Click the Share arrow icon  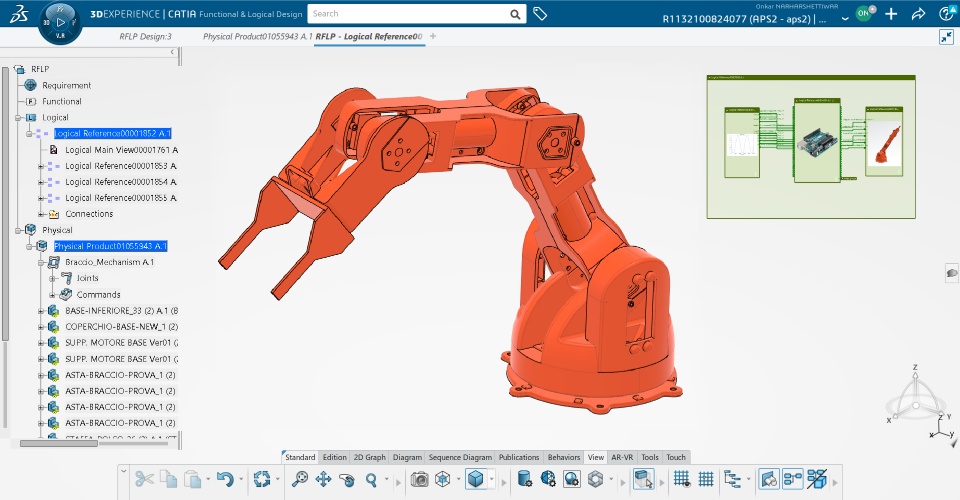click(x=918, y=14)
